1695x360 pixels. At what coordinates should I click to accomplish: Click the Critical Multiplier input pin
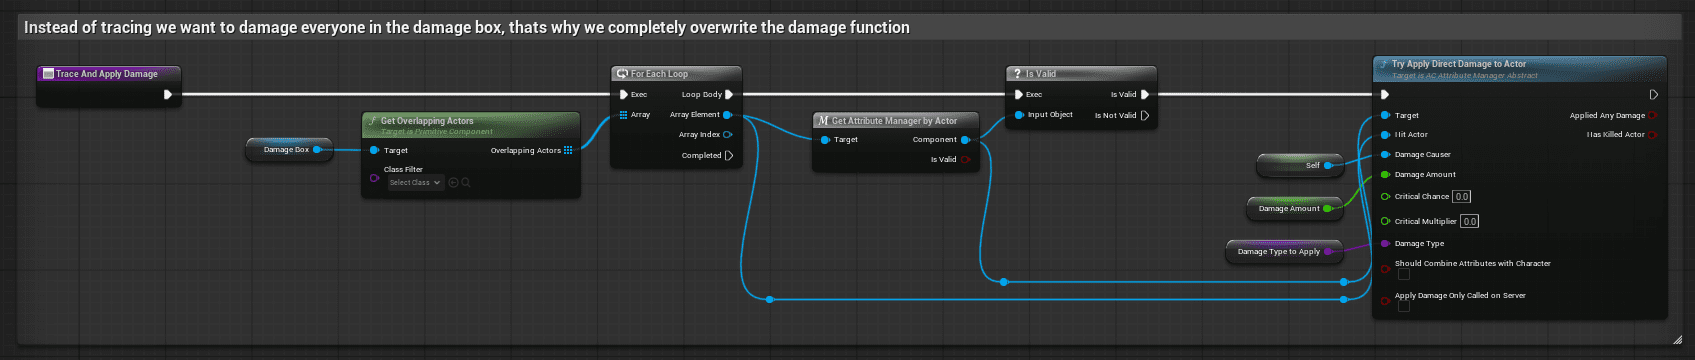1385,221
